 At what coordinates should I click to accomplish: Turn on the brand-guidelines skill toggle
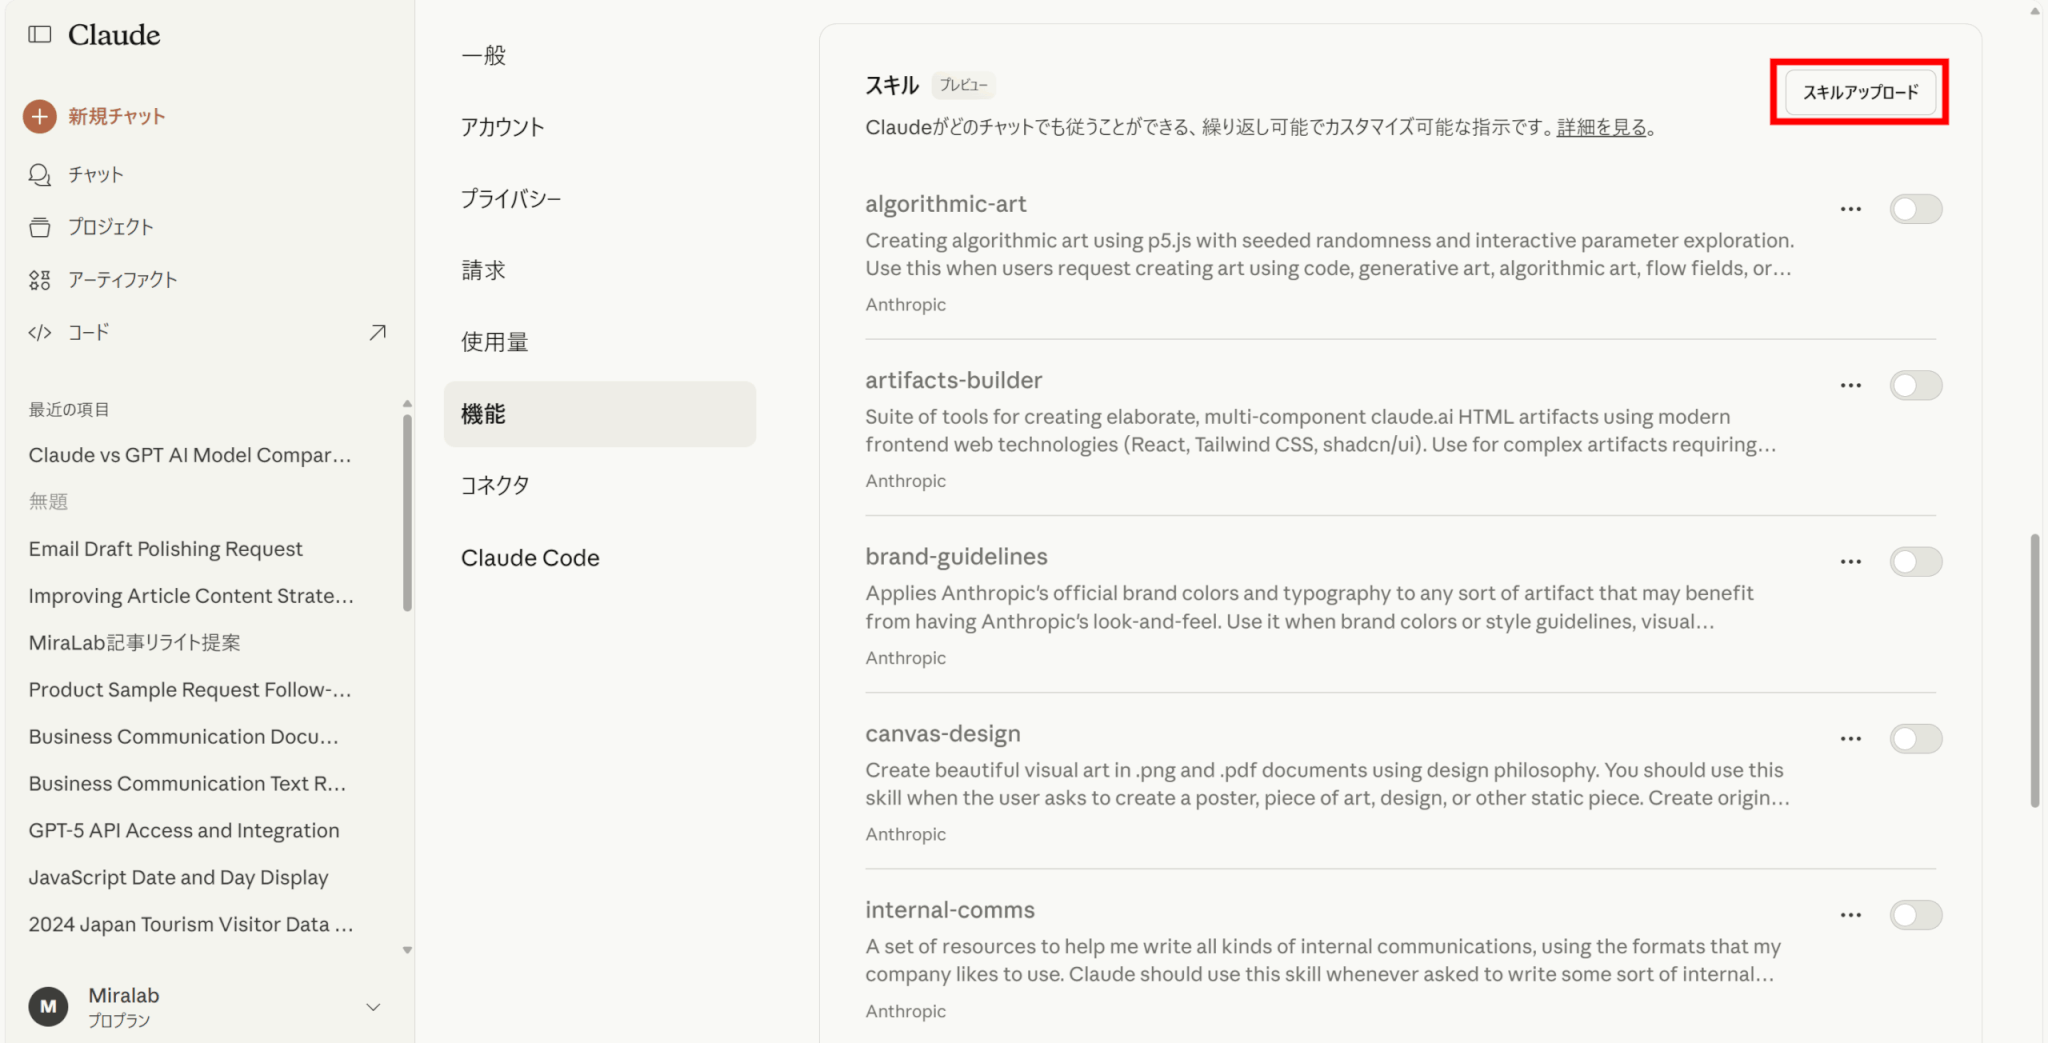[x=1915, y=562]
